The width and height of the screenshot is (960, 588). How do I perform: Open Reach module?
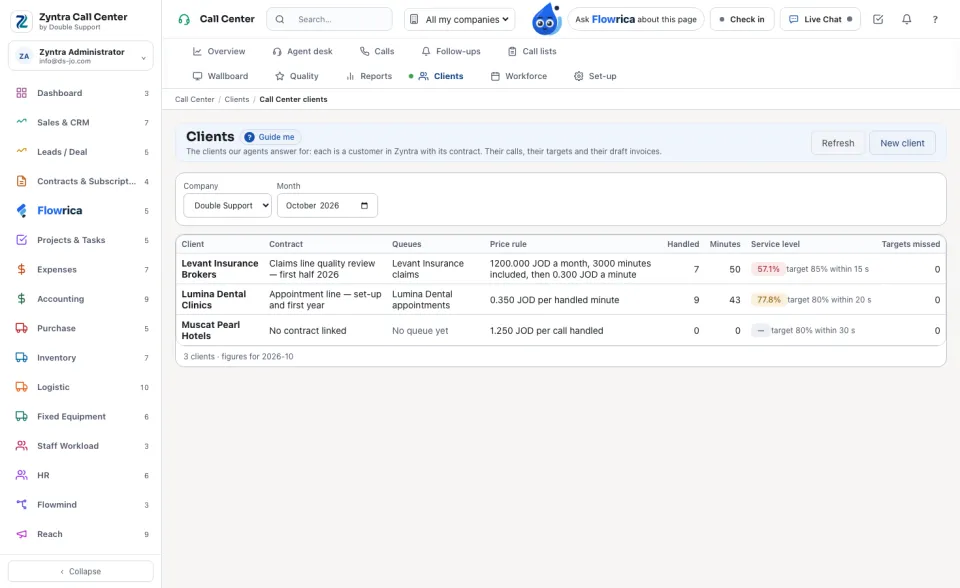coord(81,534)
